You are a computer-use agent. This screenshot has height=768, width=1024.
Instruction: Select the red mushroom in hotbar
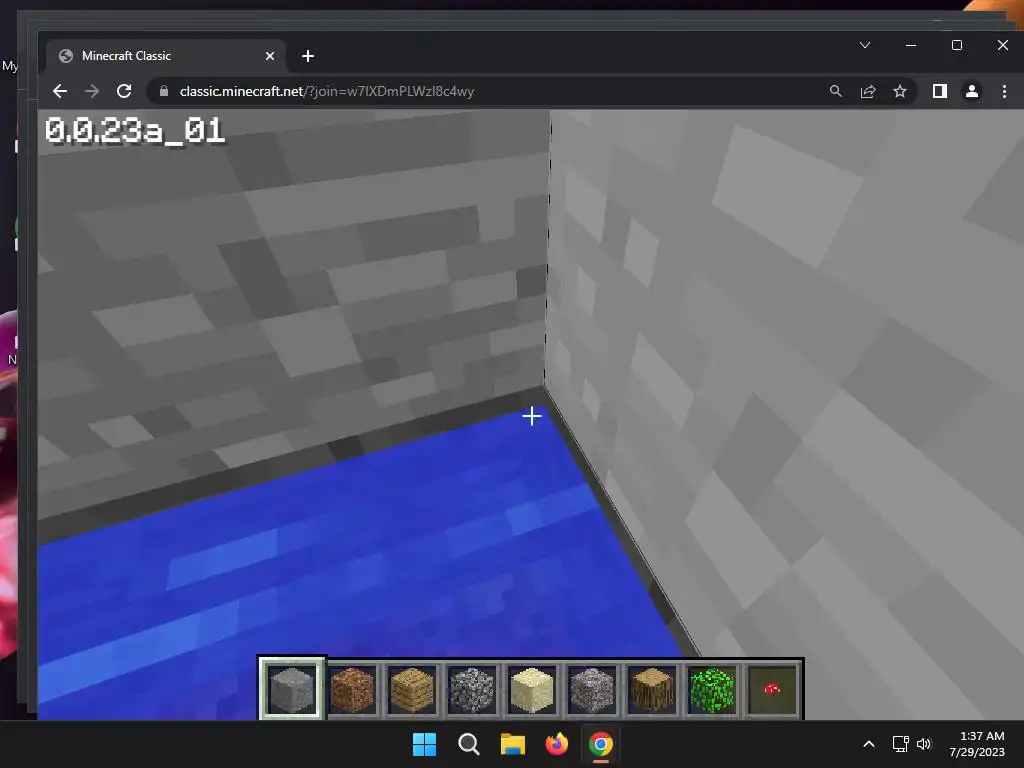coord(772,690)
